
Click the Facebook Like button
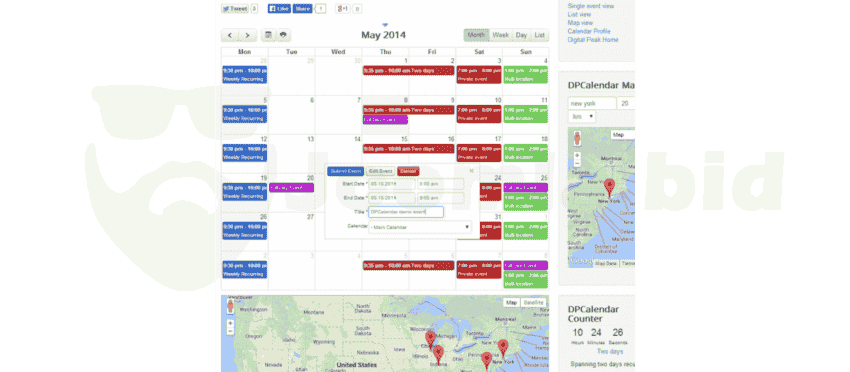coord(279,9)
